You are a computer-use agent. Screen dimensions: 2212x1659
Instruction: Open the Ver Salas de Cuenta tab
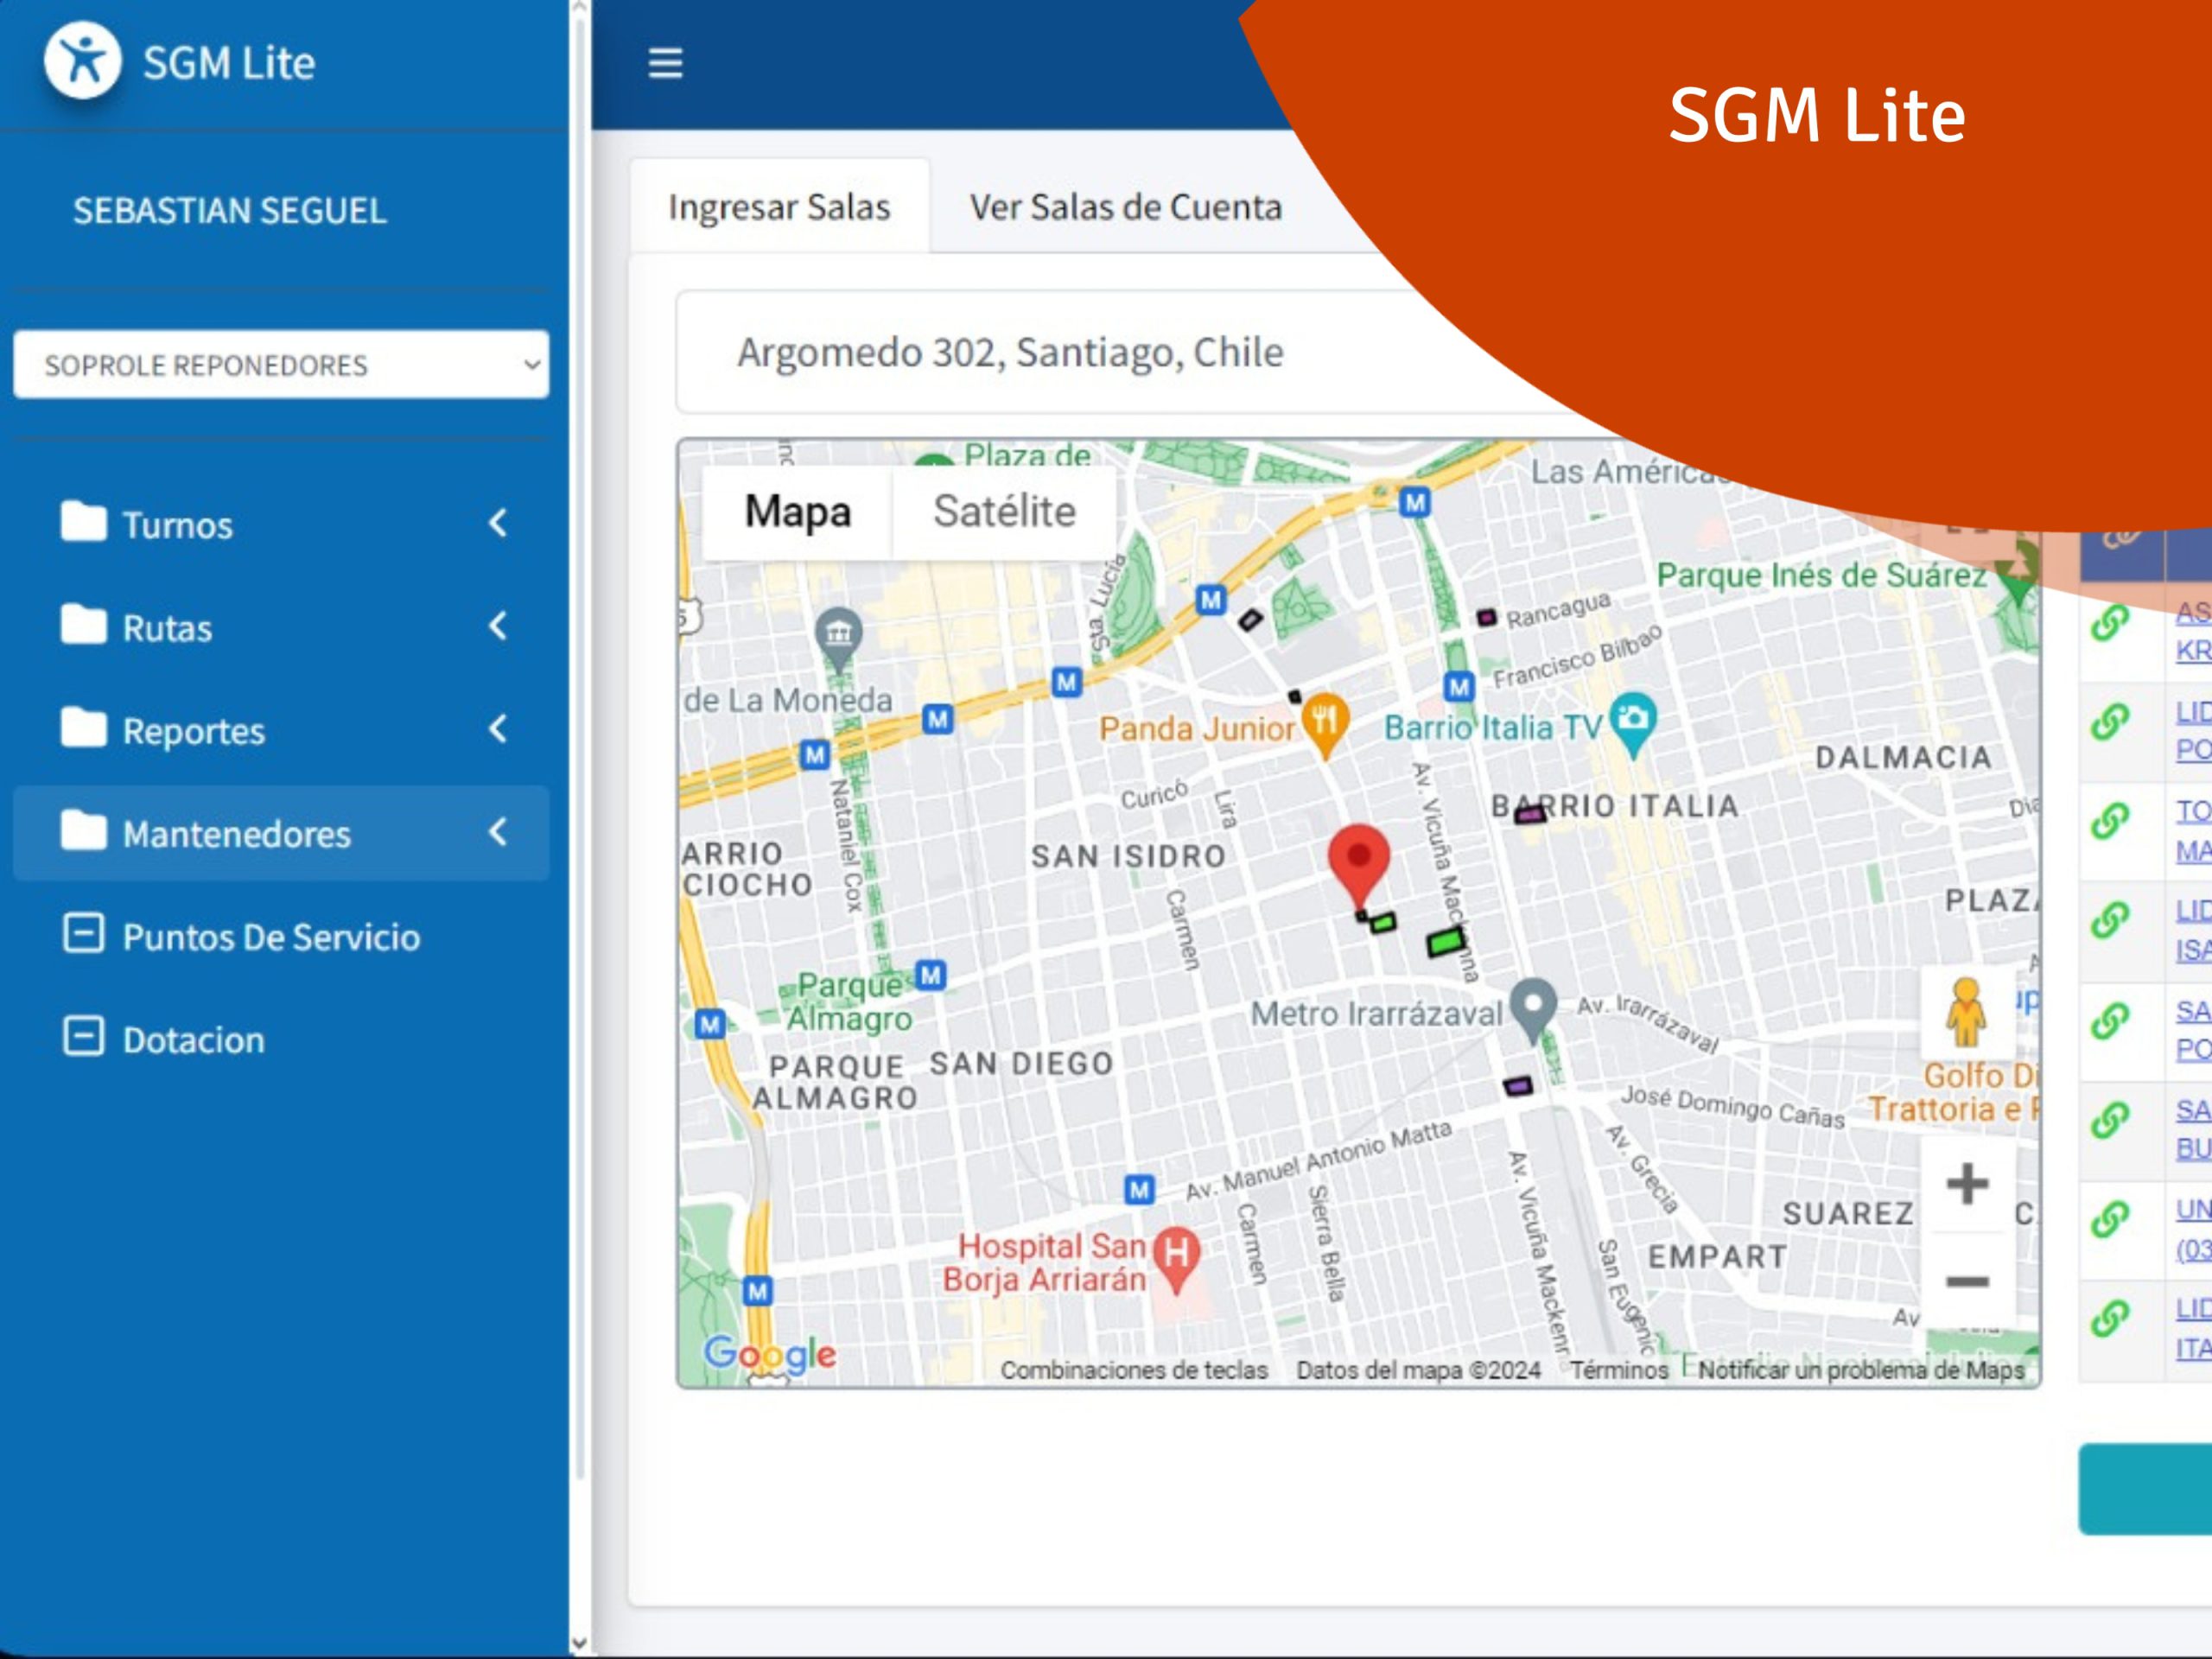pyautogui.click(x=1126, y=207)
